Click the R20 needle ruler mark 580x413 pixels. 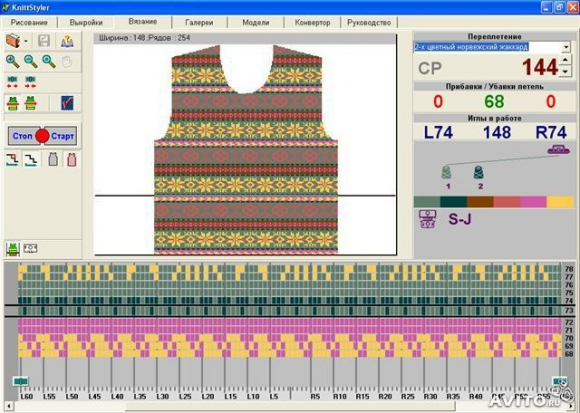pos(385,396)
